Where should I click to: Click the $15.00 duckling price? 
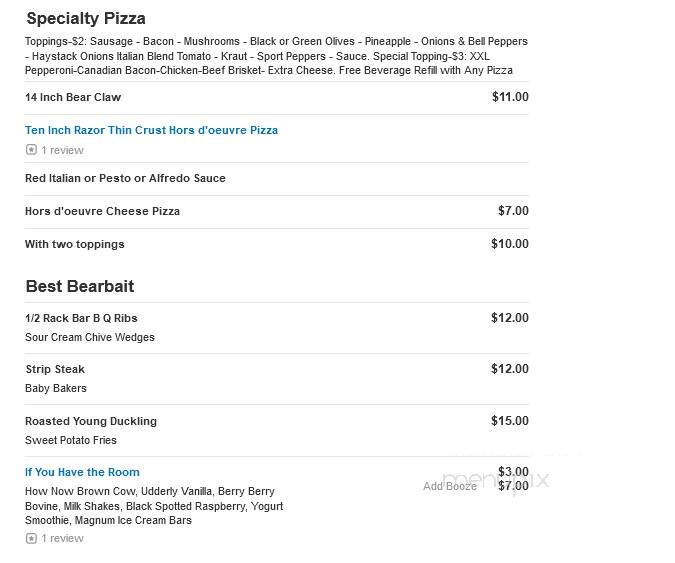tap(510, 421)
